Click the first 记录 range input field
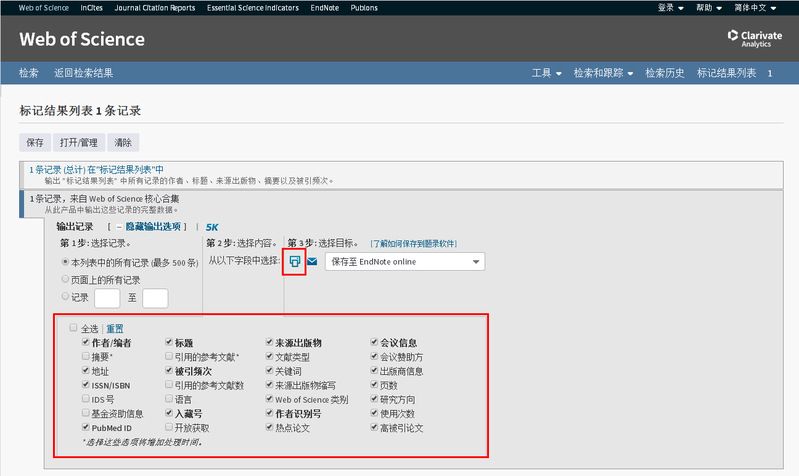 coord(107,297)
